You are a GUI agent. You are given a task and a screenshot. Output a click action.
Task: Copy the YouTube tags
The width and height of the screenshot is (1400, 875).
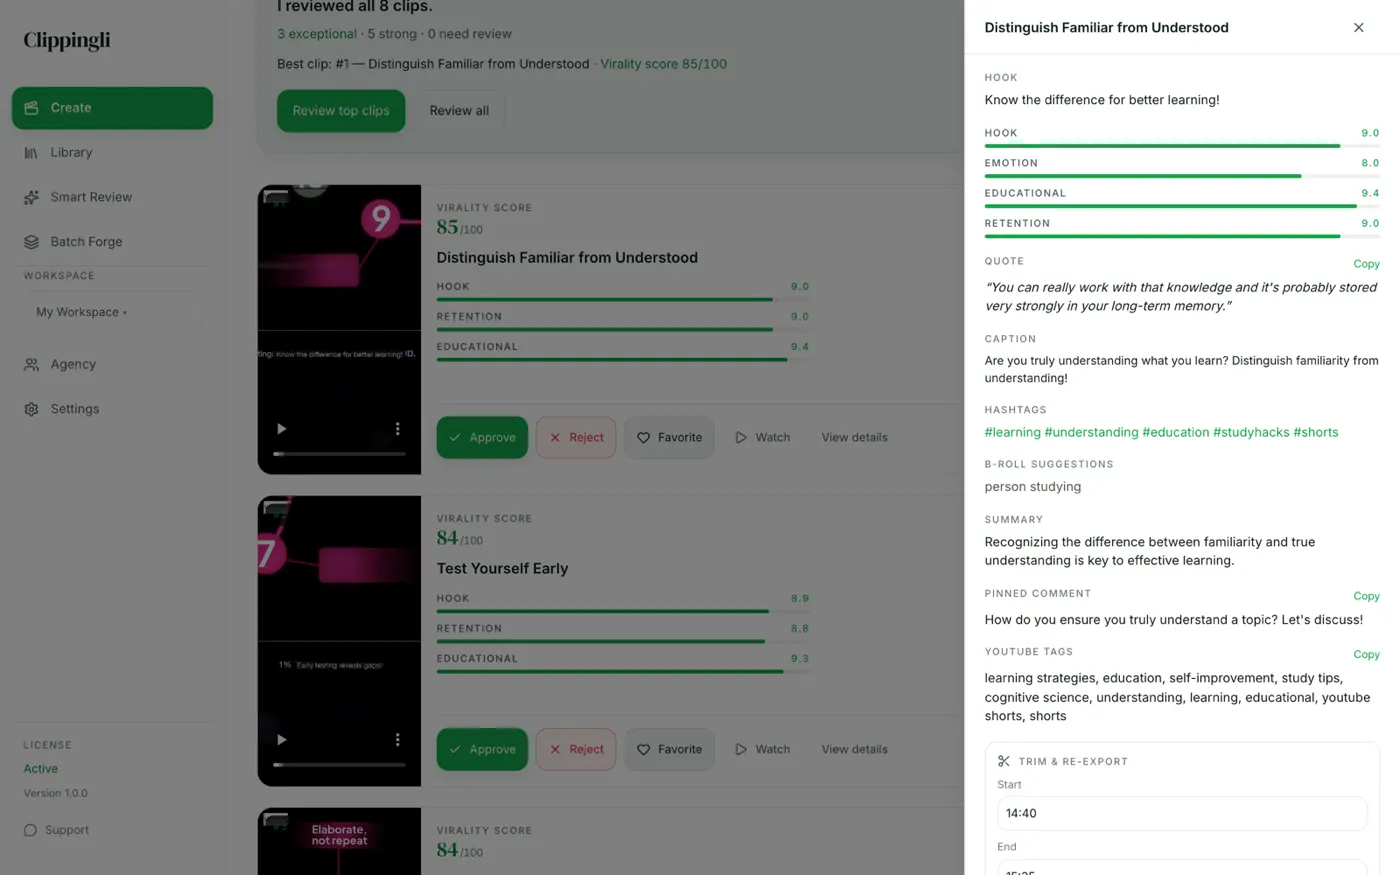[1366, 655]
